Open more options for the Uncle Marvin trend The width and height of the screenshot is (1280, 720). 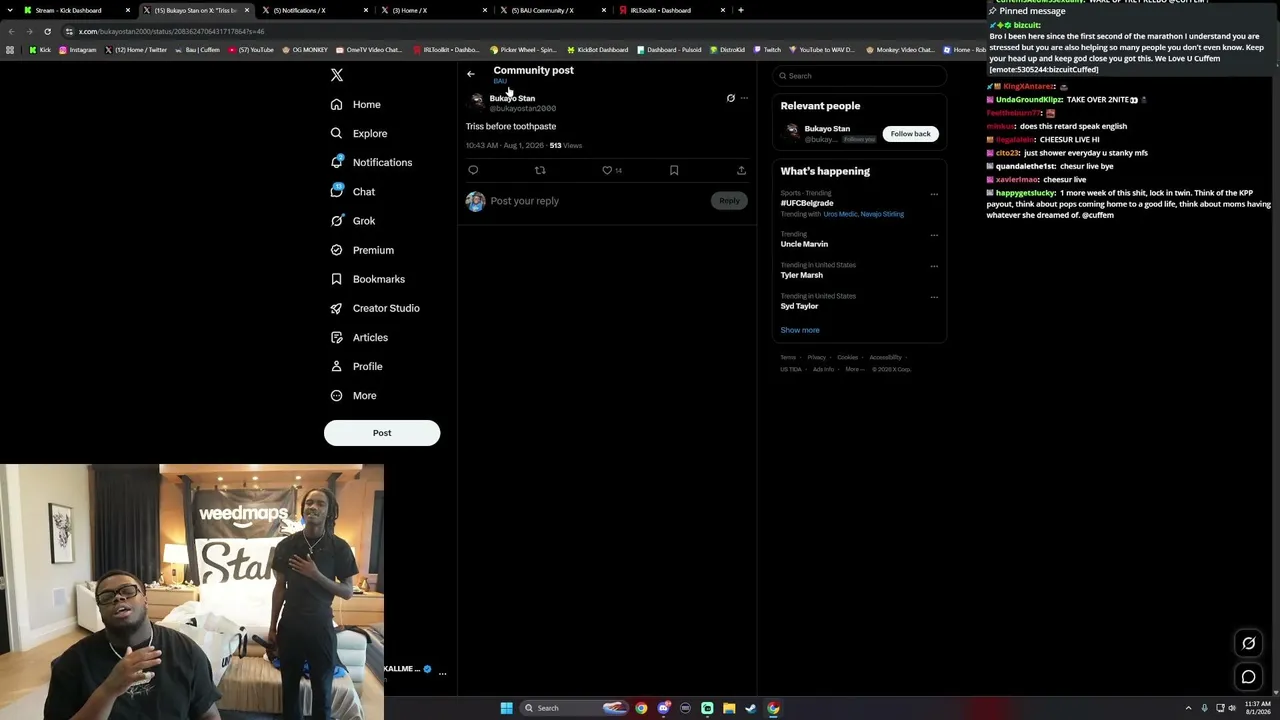tap(934, 235)
